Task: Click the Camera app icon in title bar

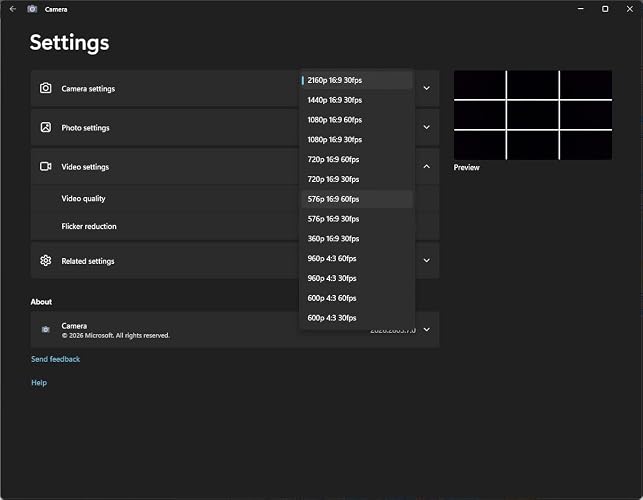Action: coord(32,9)
